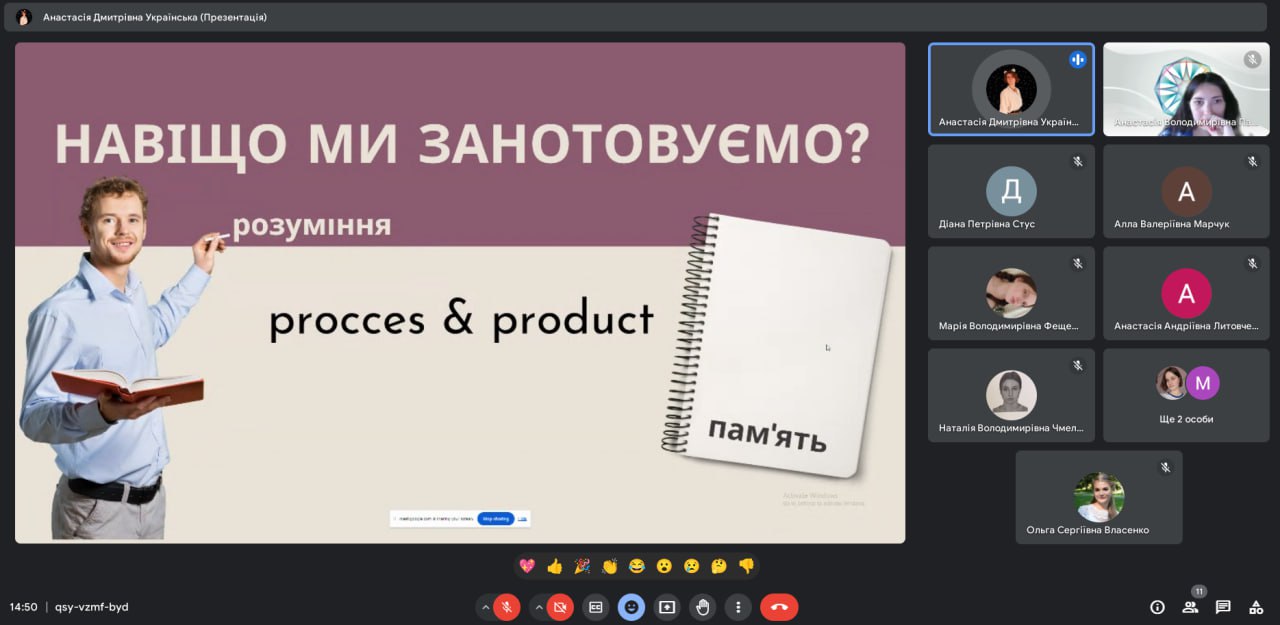1280x625 pixels.
Task: Select Анастасія Андріївна Литовченко participant tile
Action: pos(1186,293)
